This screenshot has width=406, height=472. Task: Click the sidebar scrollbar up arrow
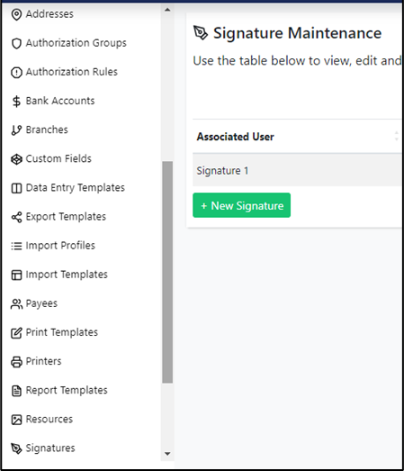[168, 10]
